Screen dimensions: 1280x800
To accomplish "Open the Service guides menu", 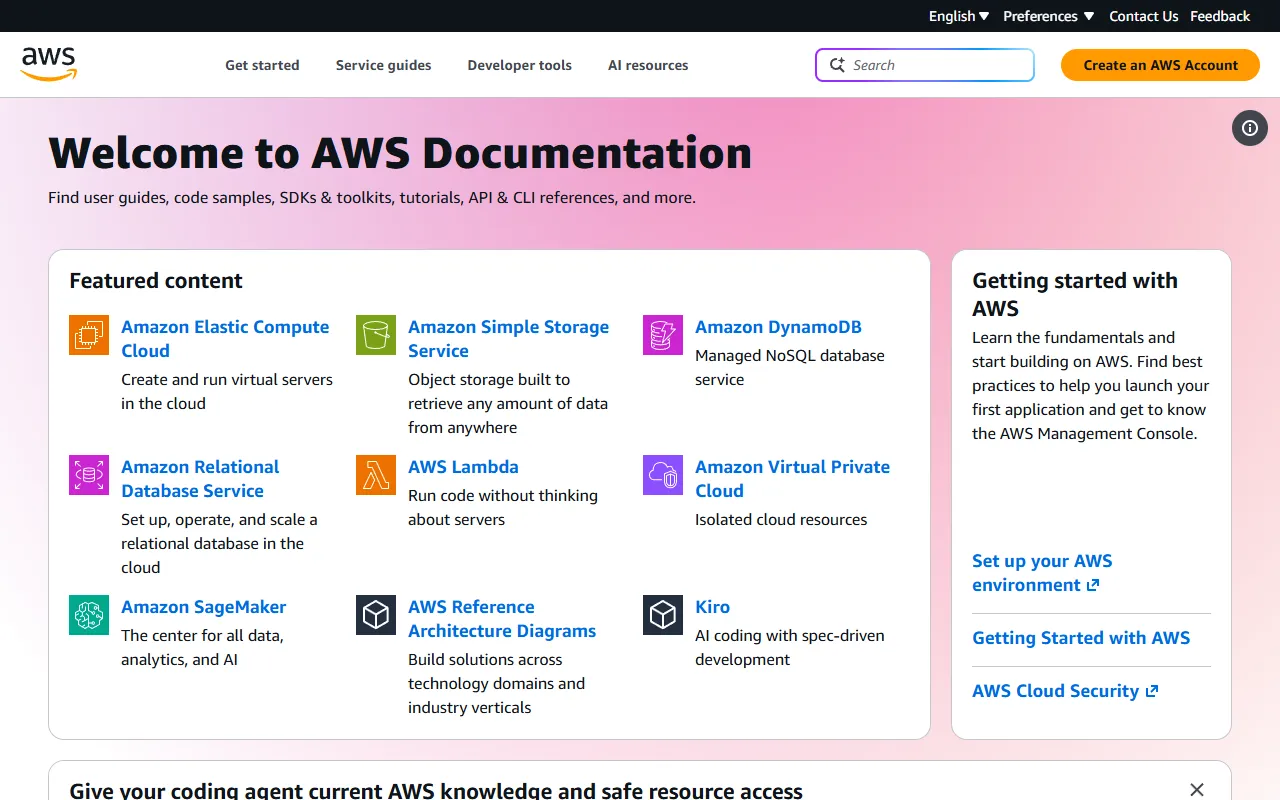I will coord(384,65).
